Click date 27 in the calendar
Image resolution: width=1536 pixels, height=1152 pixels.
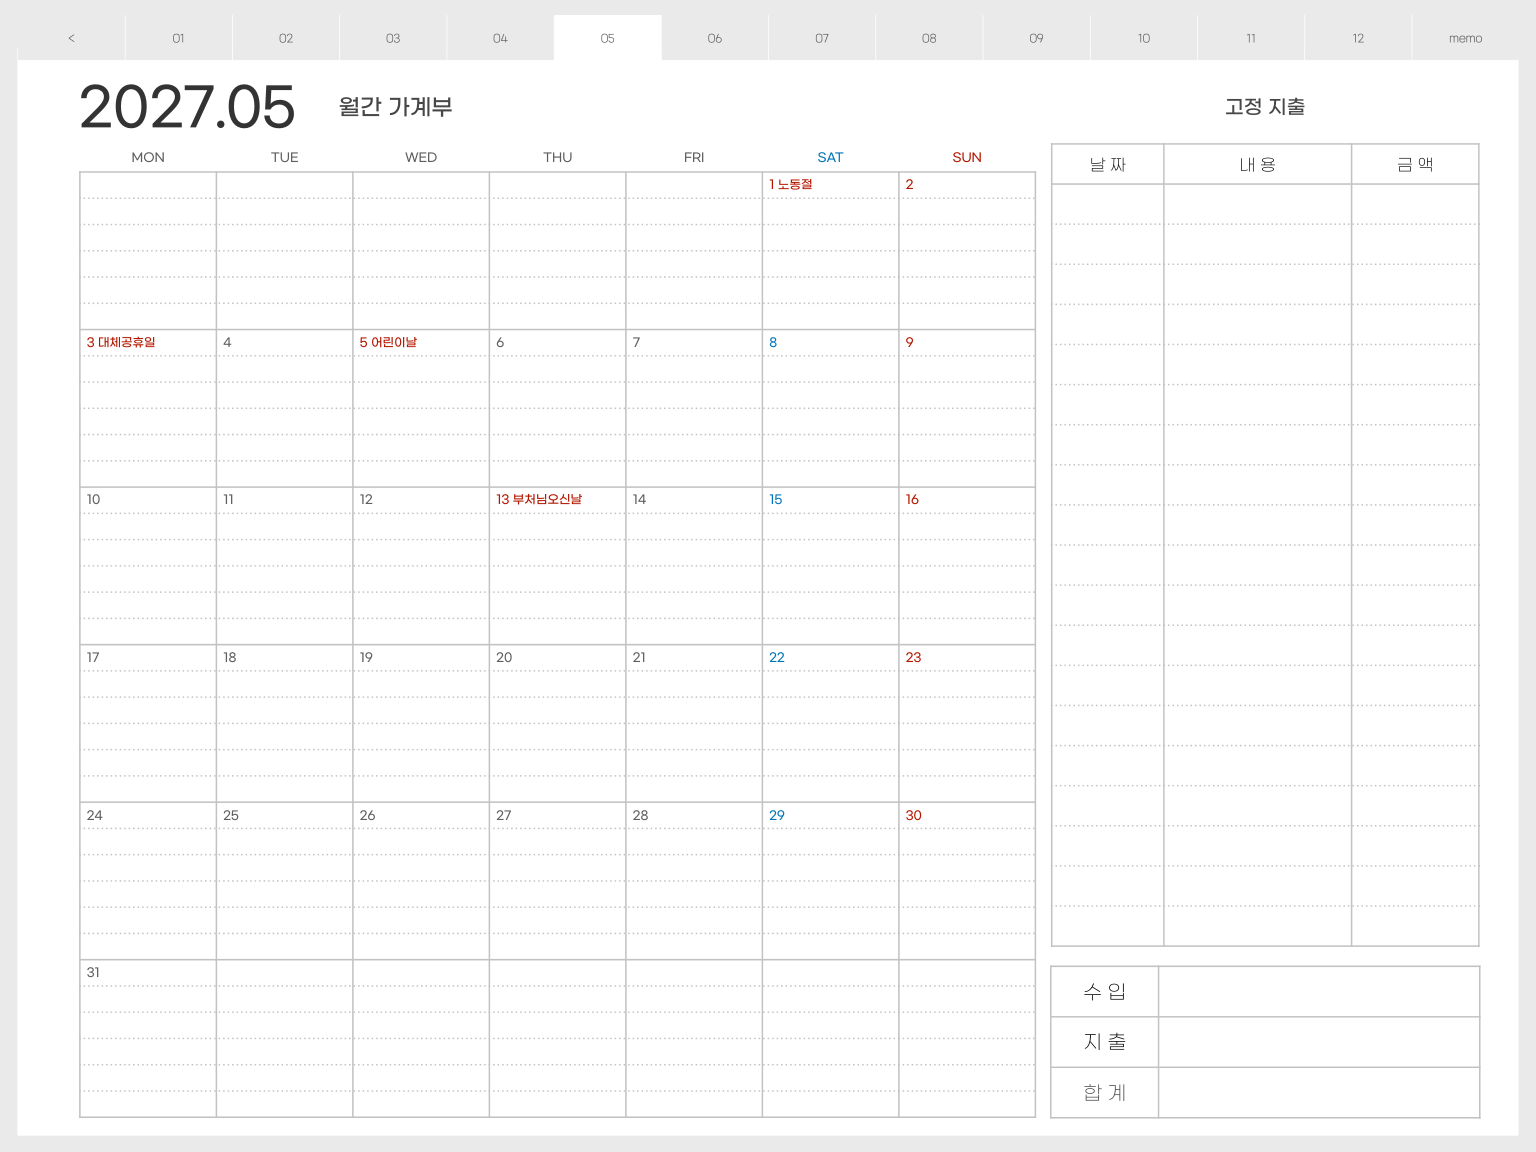coord(558,881)
